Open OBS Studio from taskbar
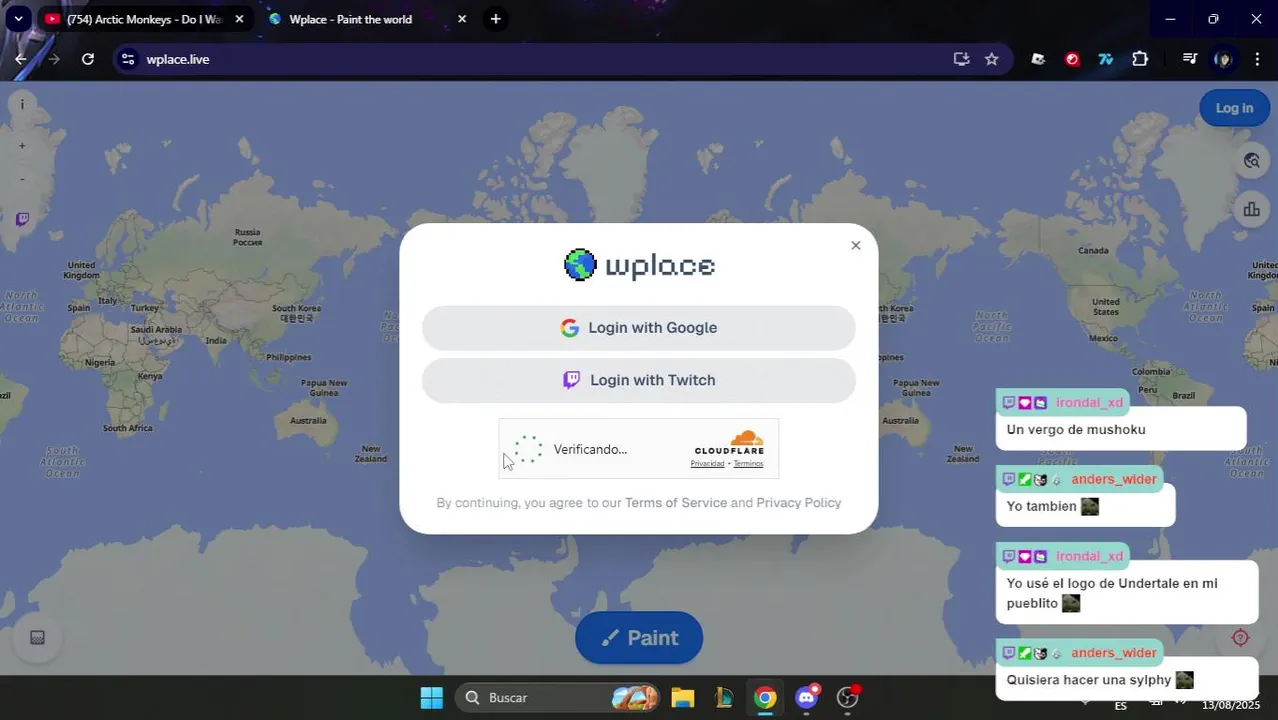 click(x=848, y=698)
